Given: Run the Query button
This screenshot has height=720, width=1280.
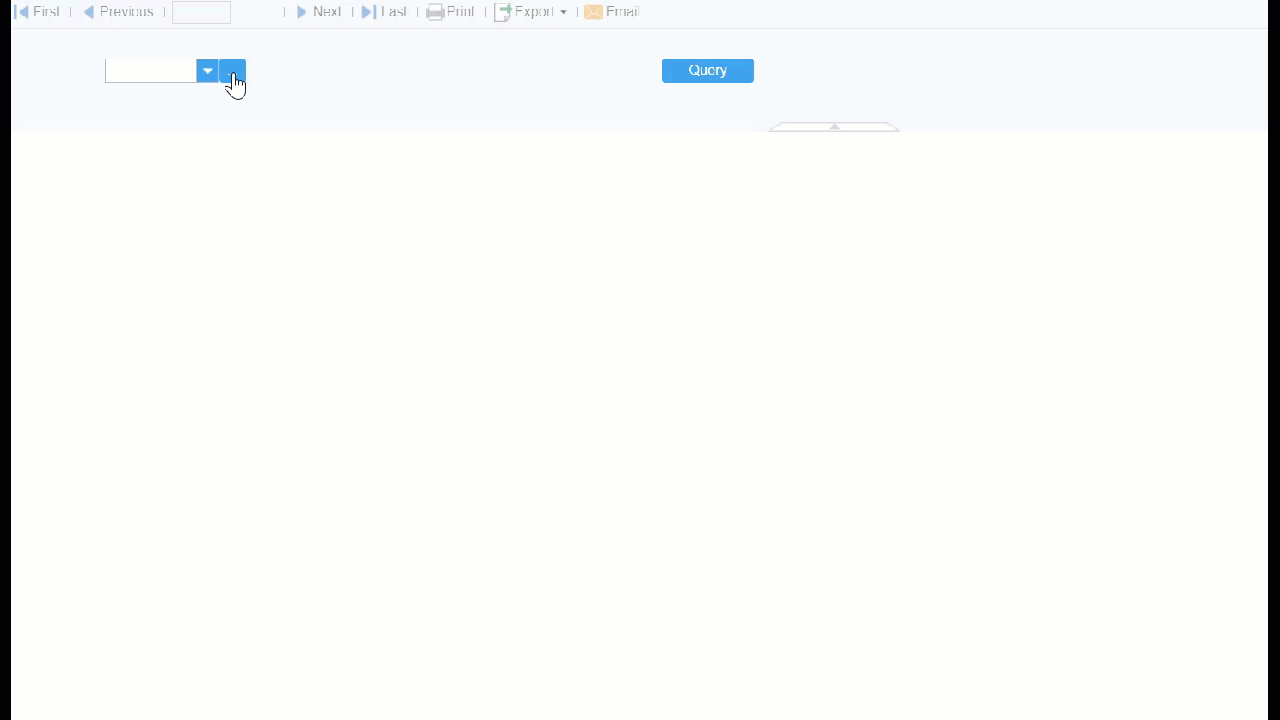Looking at the screenshot, I should click(x=708, y=70).
